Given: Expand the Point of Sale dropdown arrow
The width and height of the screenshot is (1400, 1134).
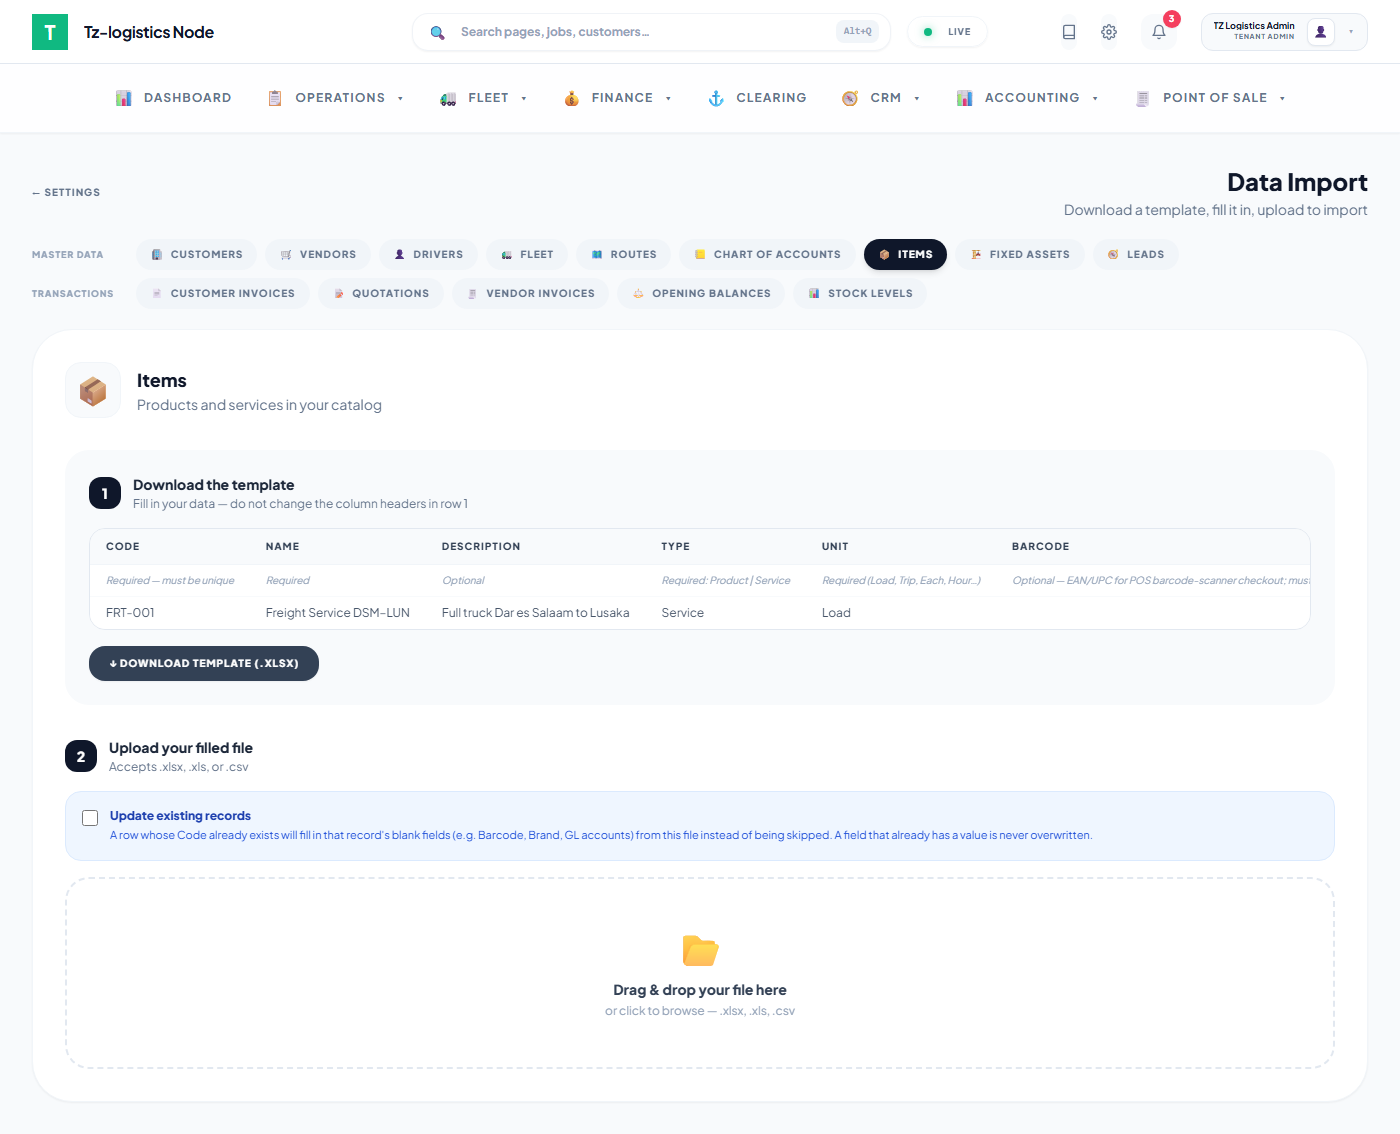Looking at the screenshot, I should click(x=1282, y=98).
